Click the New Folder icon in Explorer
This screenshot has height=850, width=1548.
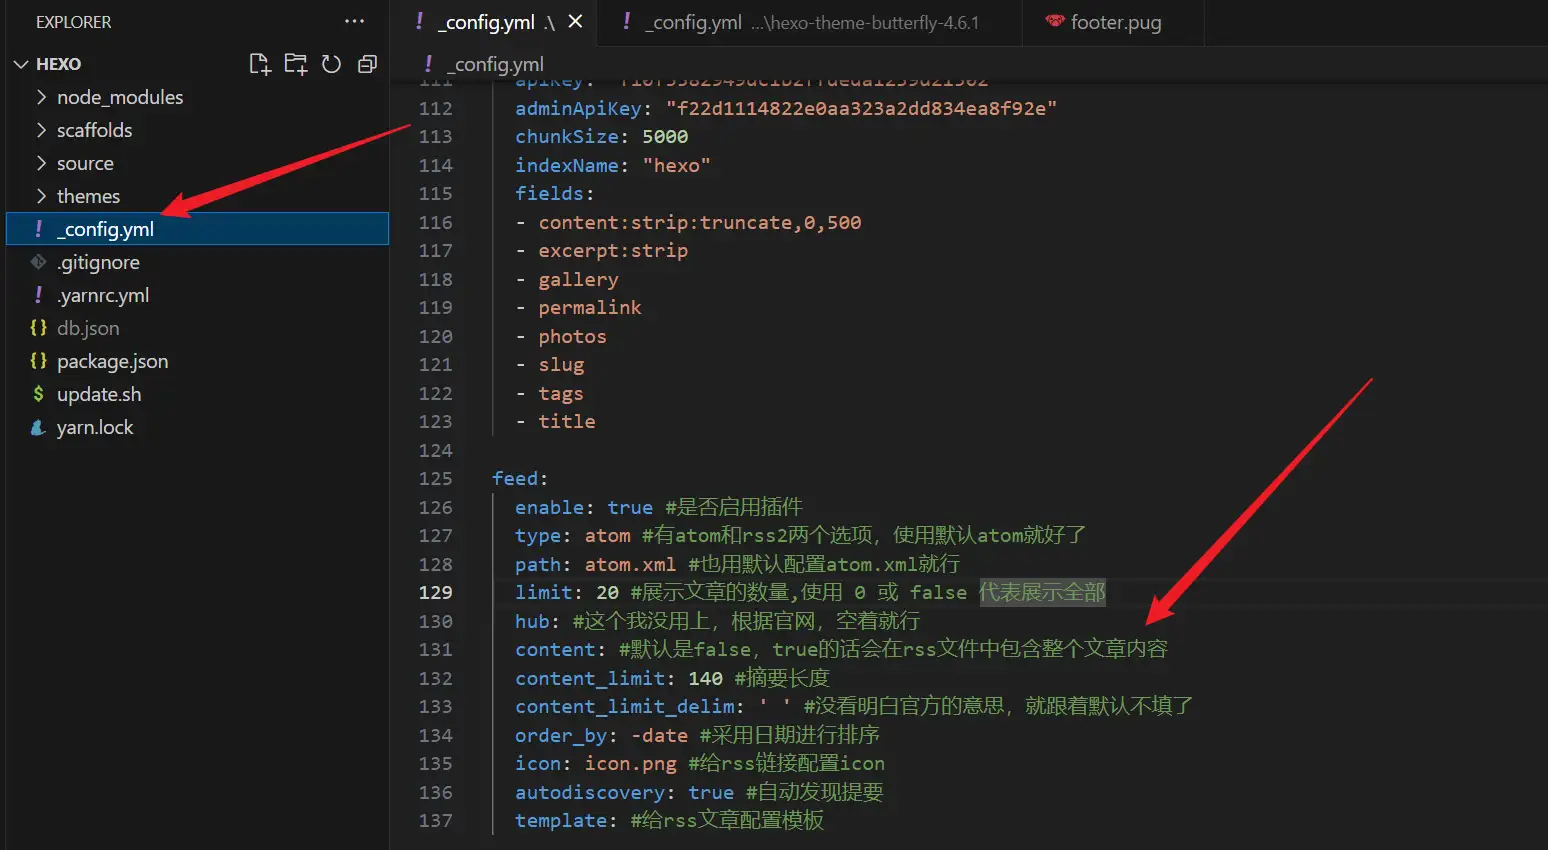click(295, 64)
